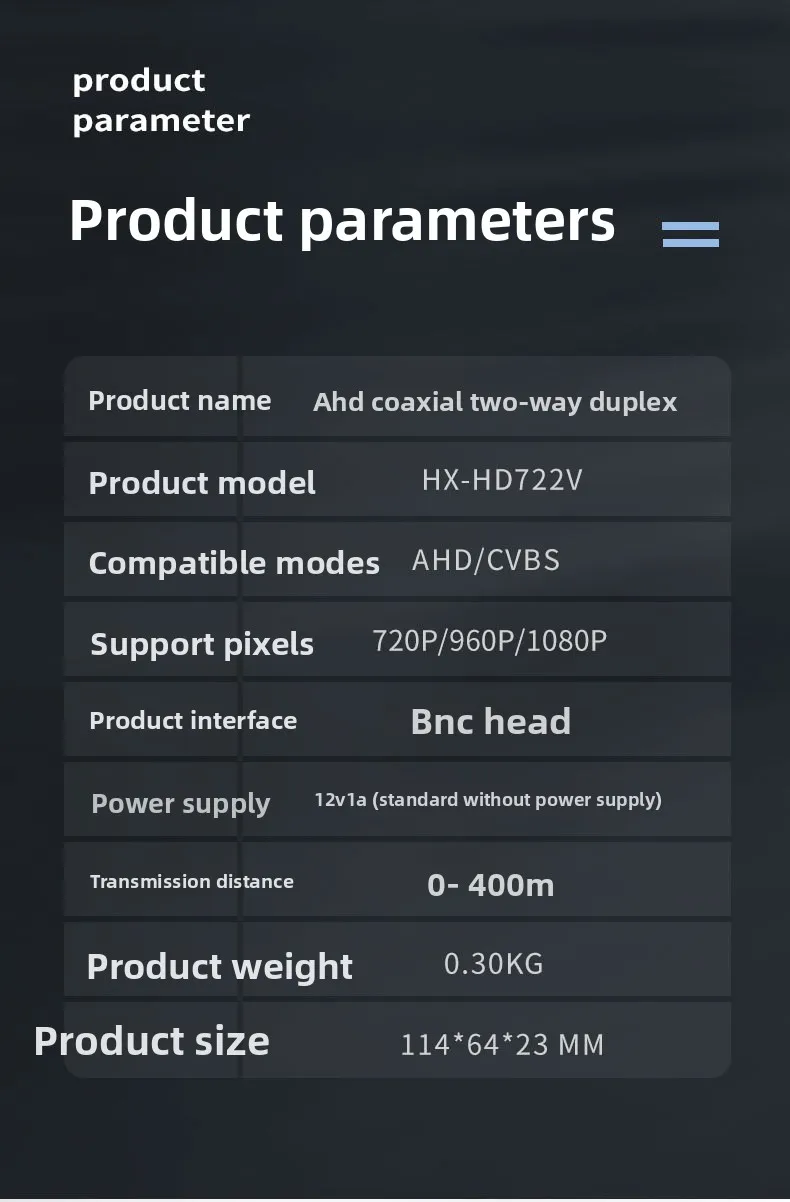
Task: Click the HX-HD722V model value
Action: (x=502, y=481)
